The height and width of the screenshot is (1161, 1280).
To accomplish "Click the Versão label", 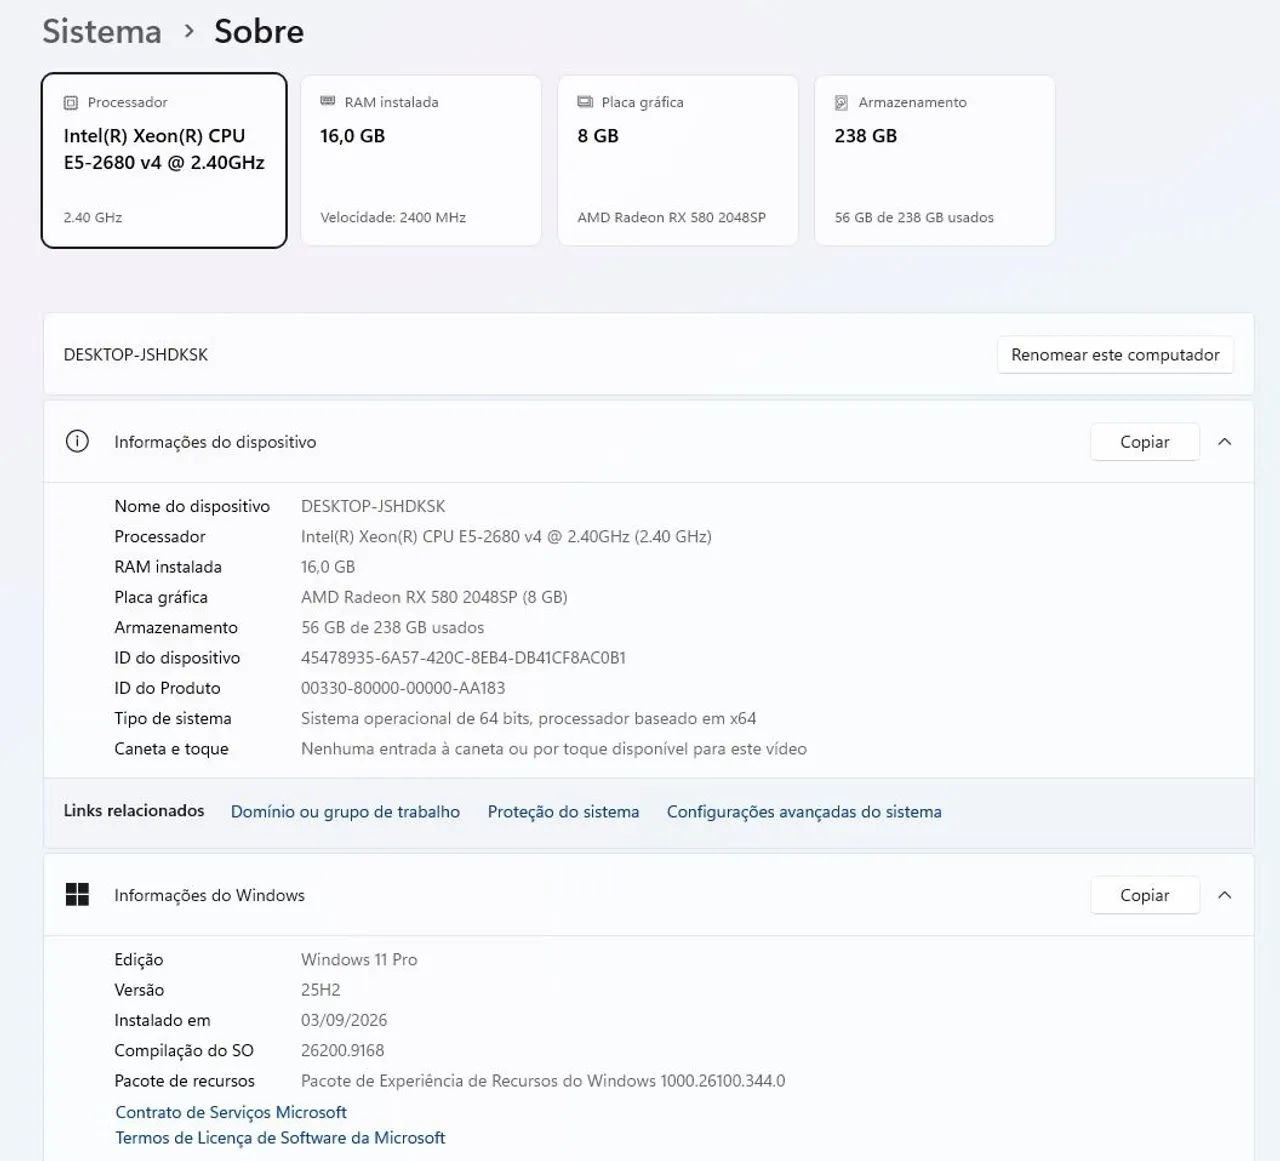I will pyautogui.click(x=139, y=990).
